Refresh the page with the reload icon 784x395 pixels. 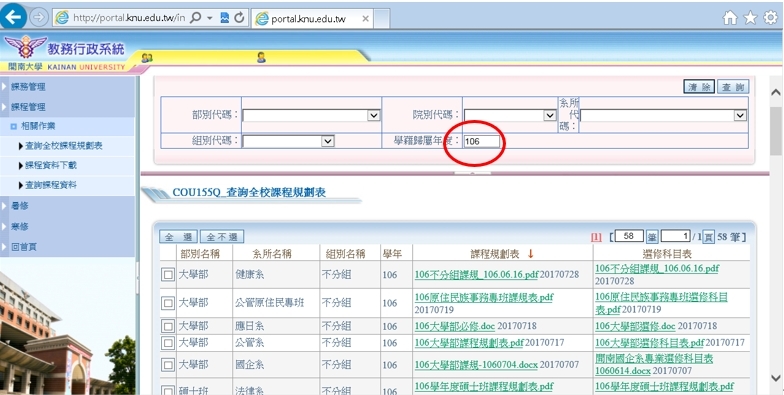240,18
